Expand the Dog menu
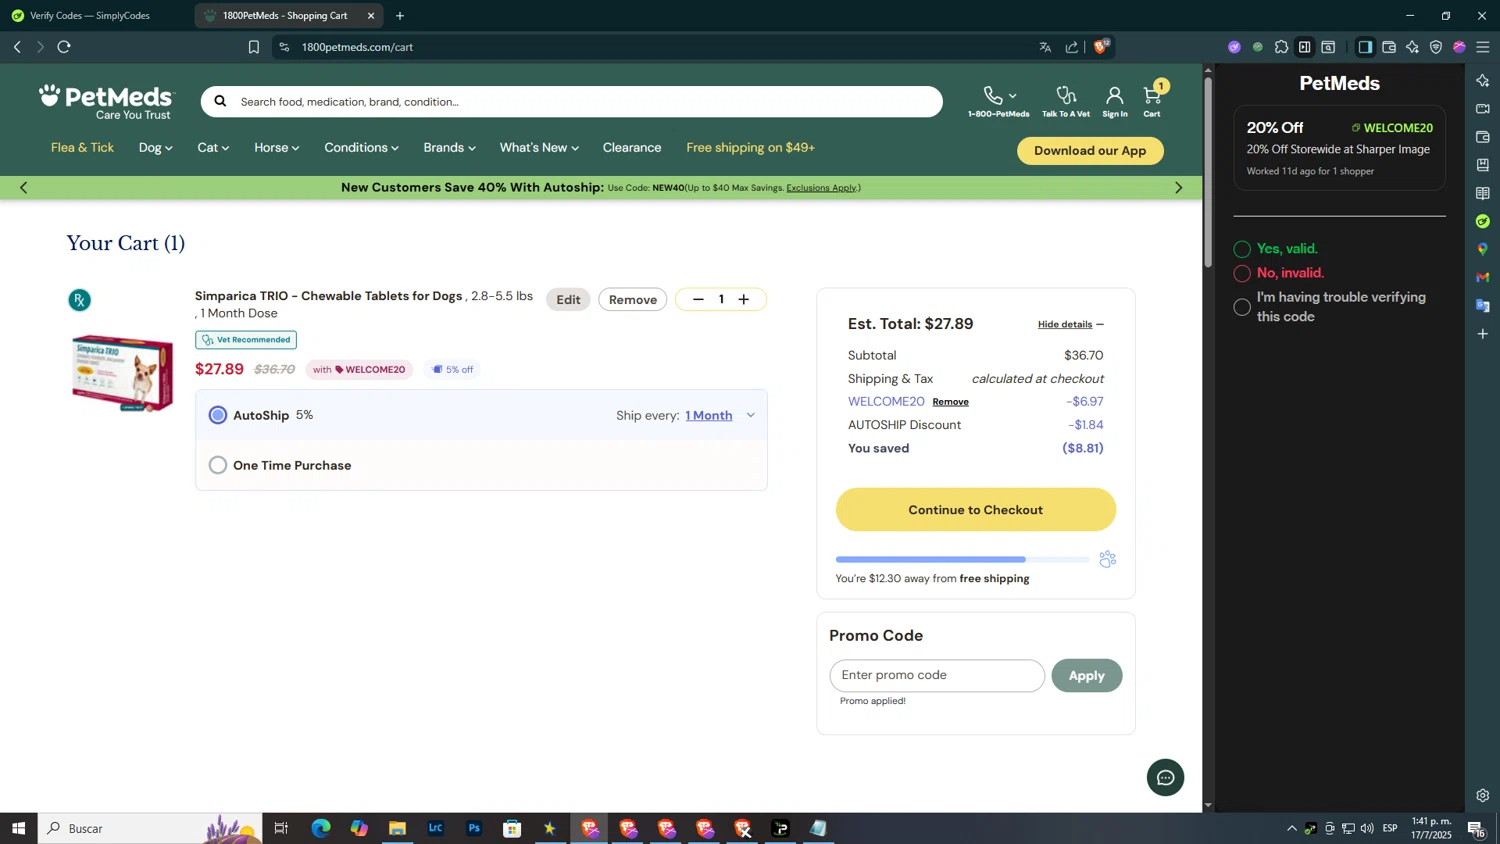Screen dimensions: 1500x844 click(x=156, y=148)
